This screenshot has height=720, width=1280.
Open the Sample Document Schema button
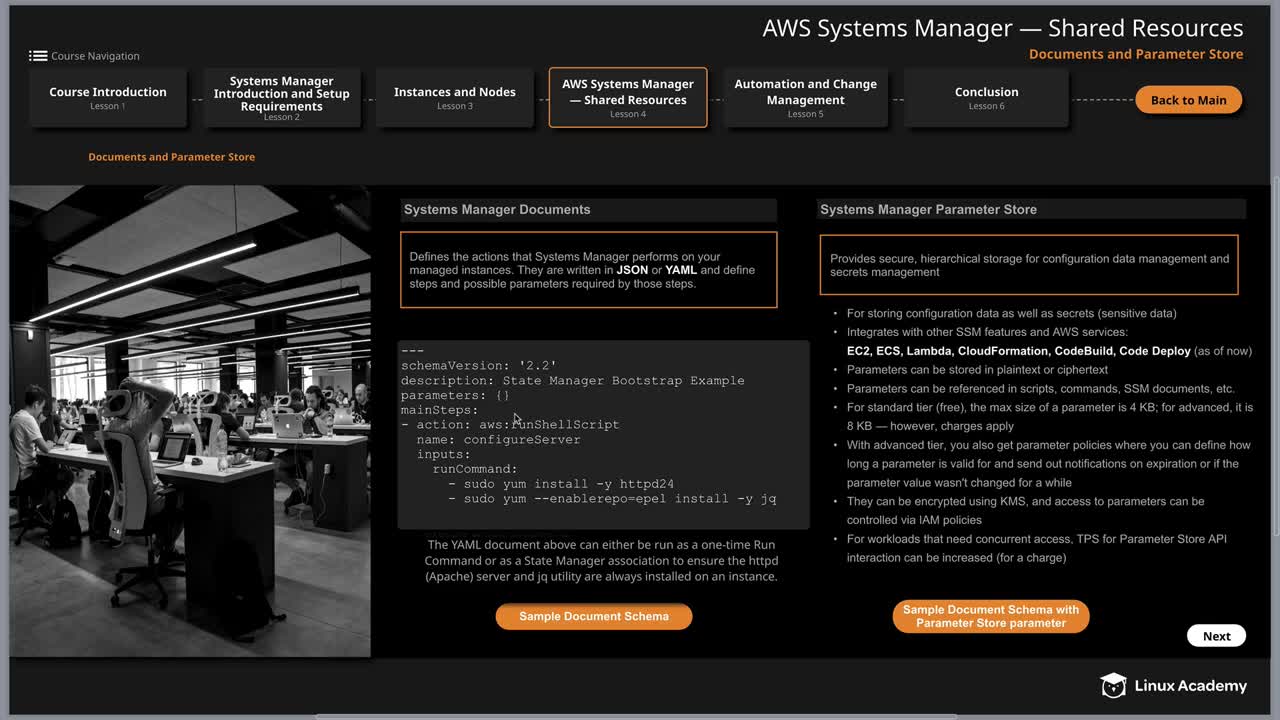pyautogui.click(x=594, y=616)
